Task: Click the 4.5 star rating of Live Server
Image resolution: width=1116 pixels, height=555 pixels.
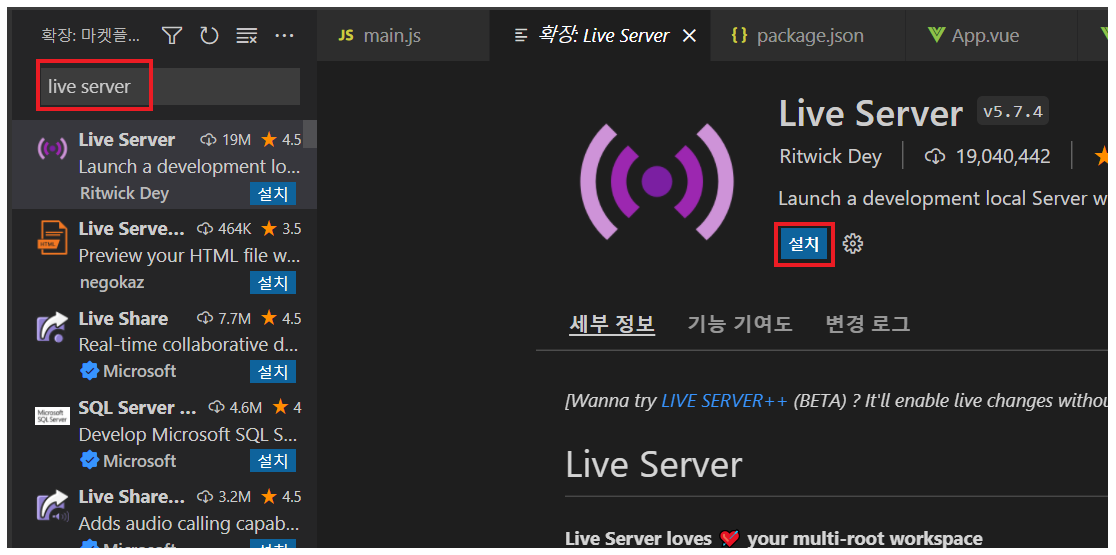Action: tap(281, 140)
